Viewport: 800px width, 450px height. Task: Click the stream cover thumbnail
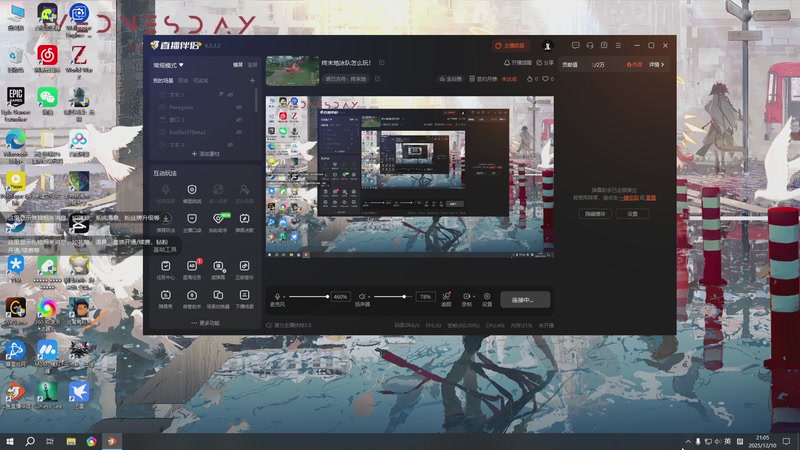click(x=292, y=71)
